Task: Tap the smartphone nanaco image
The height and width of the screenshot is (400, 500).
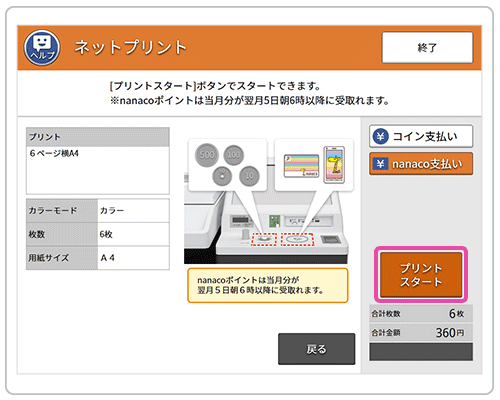Action: (334, 165)
